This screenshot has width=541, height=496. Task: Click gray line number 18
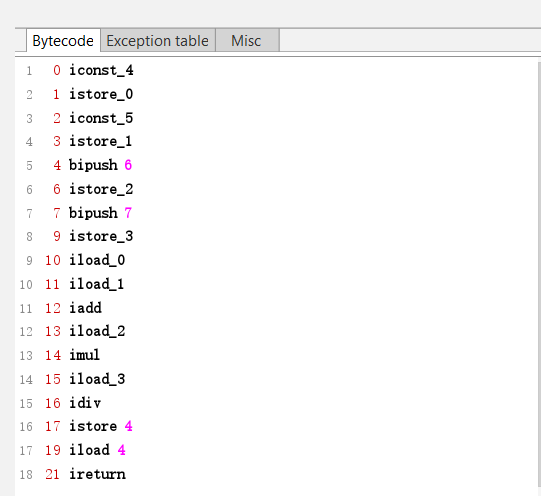point(26,475)
